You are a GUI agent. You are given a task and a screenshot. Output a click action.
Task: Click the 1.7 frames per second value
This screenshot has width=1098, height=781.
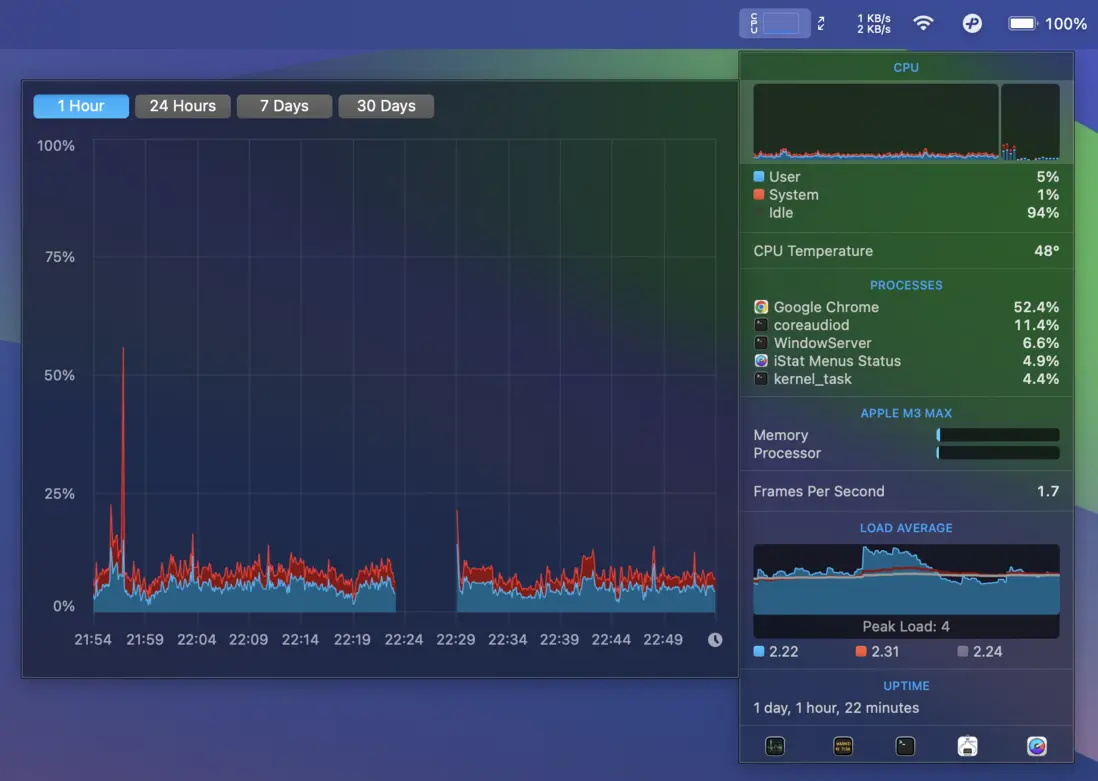pos(1048,491)
